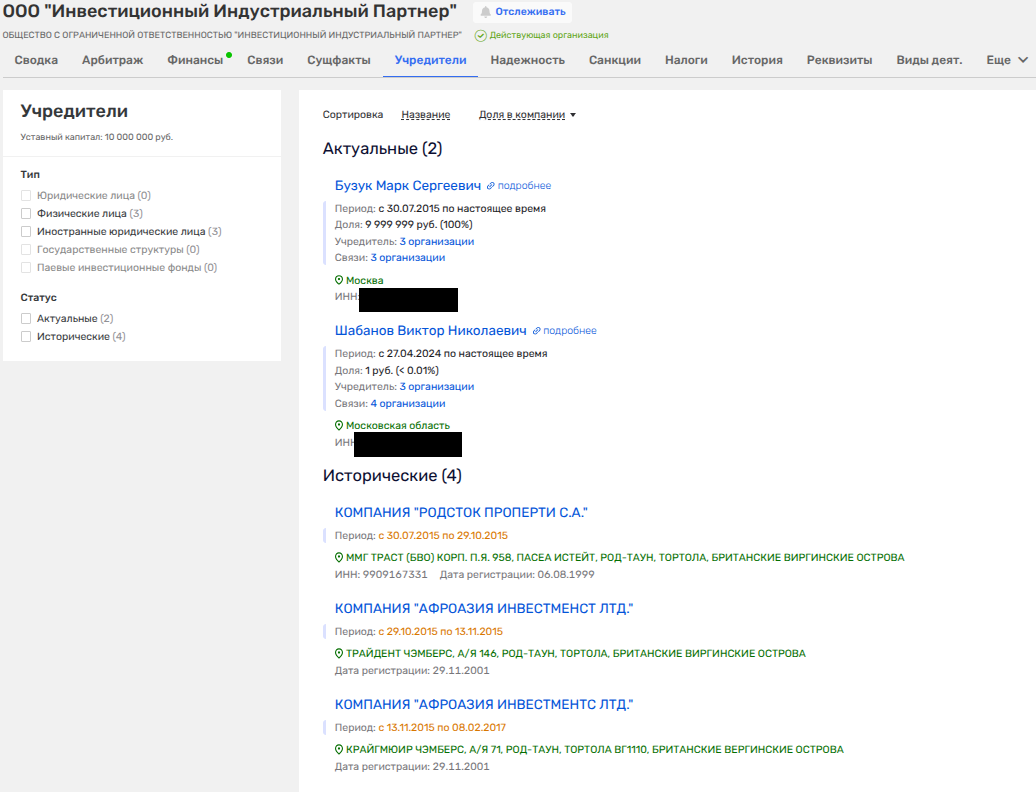Click the green checkmark status icon
The image size is (1036, 792).
point(480,36)
